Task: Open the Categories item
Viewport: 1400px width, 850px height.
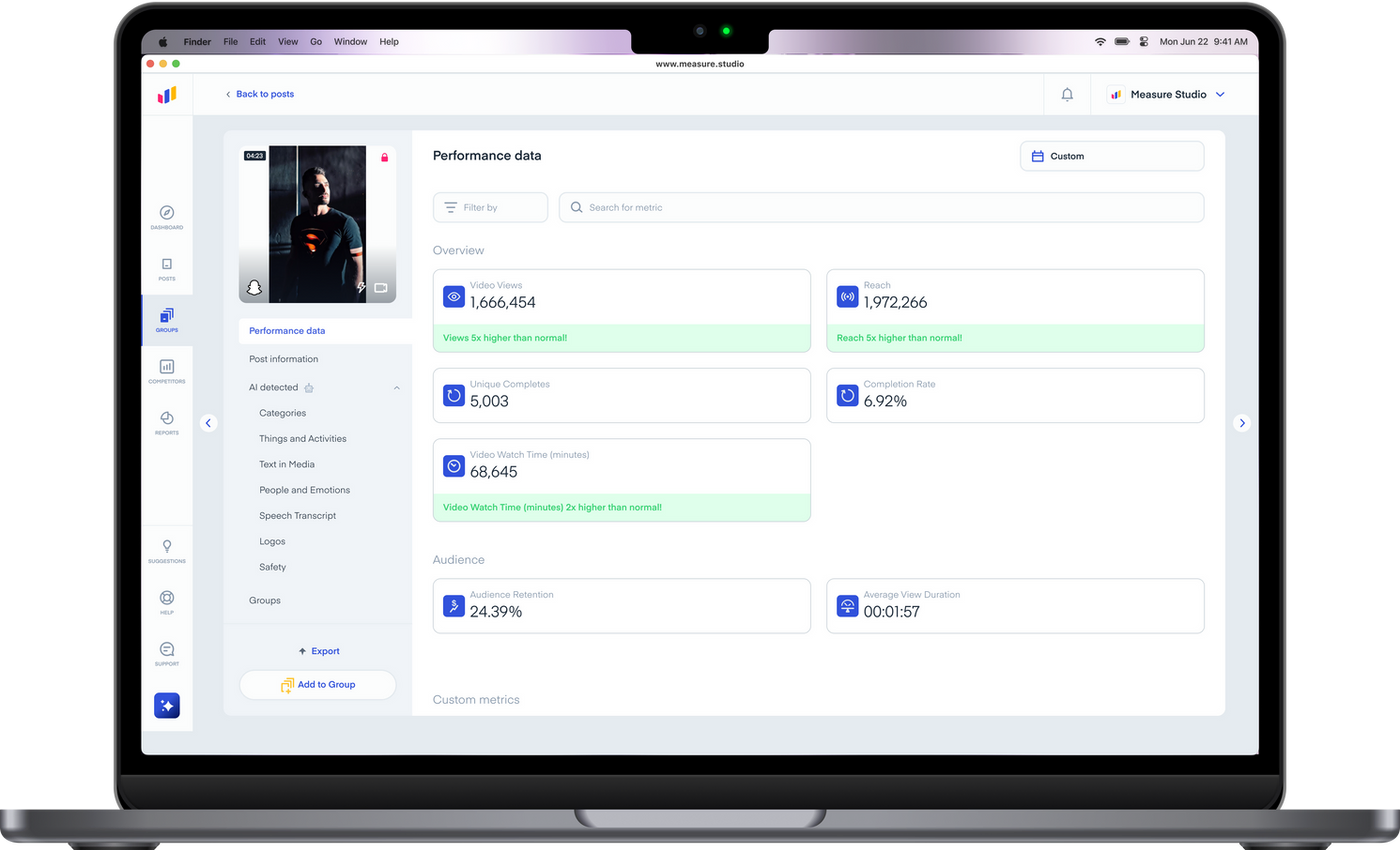Action: [x=283, y=413]
